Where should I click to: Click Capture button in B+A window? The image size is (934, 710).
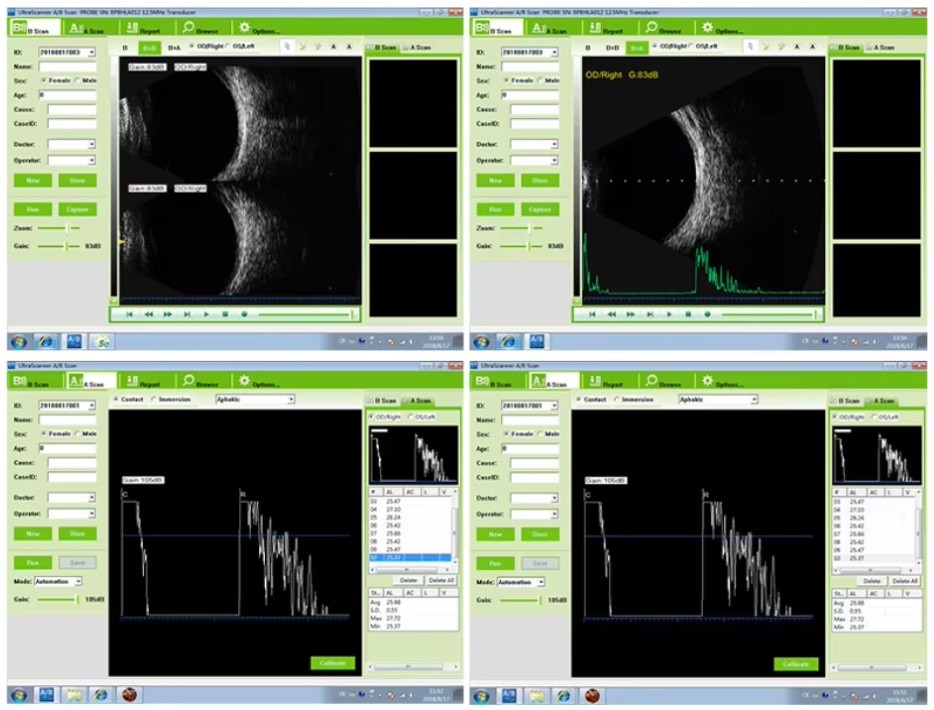(x=540, y=209)
